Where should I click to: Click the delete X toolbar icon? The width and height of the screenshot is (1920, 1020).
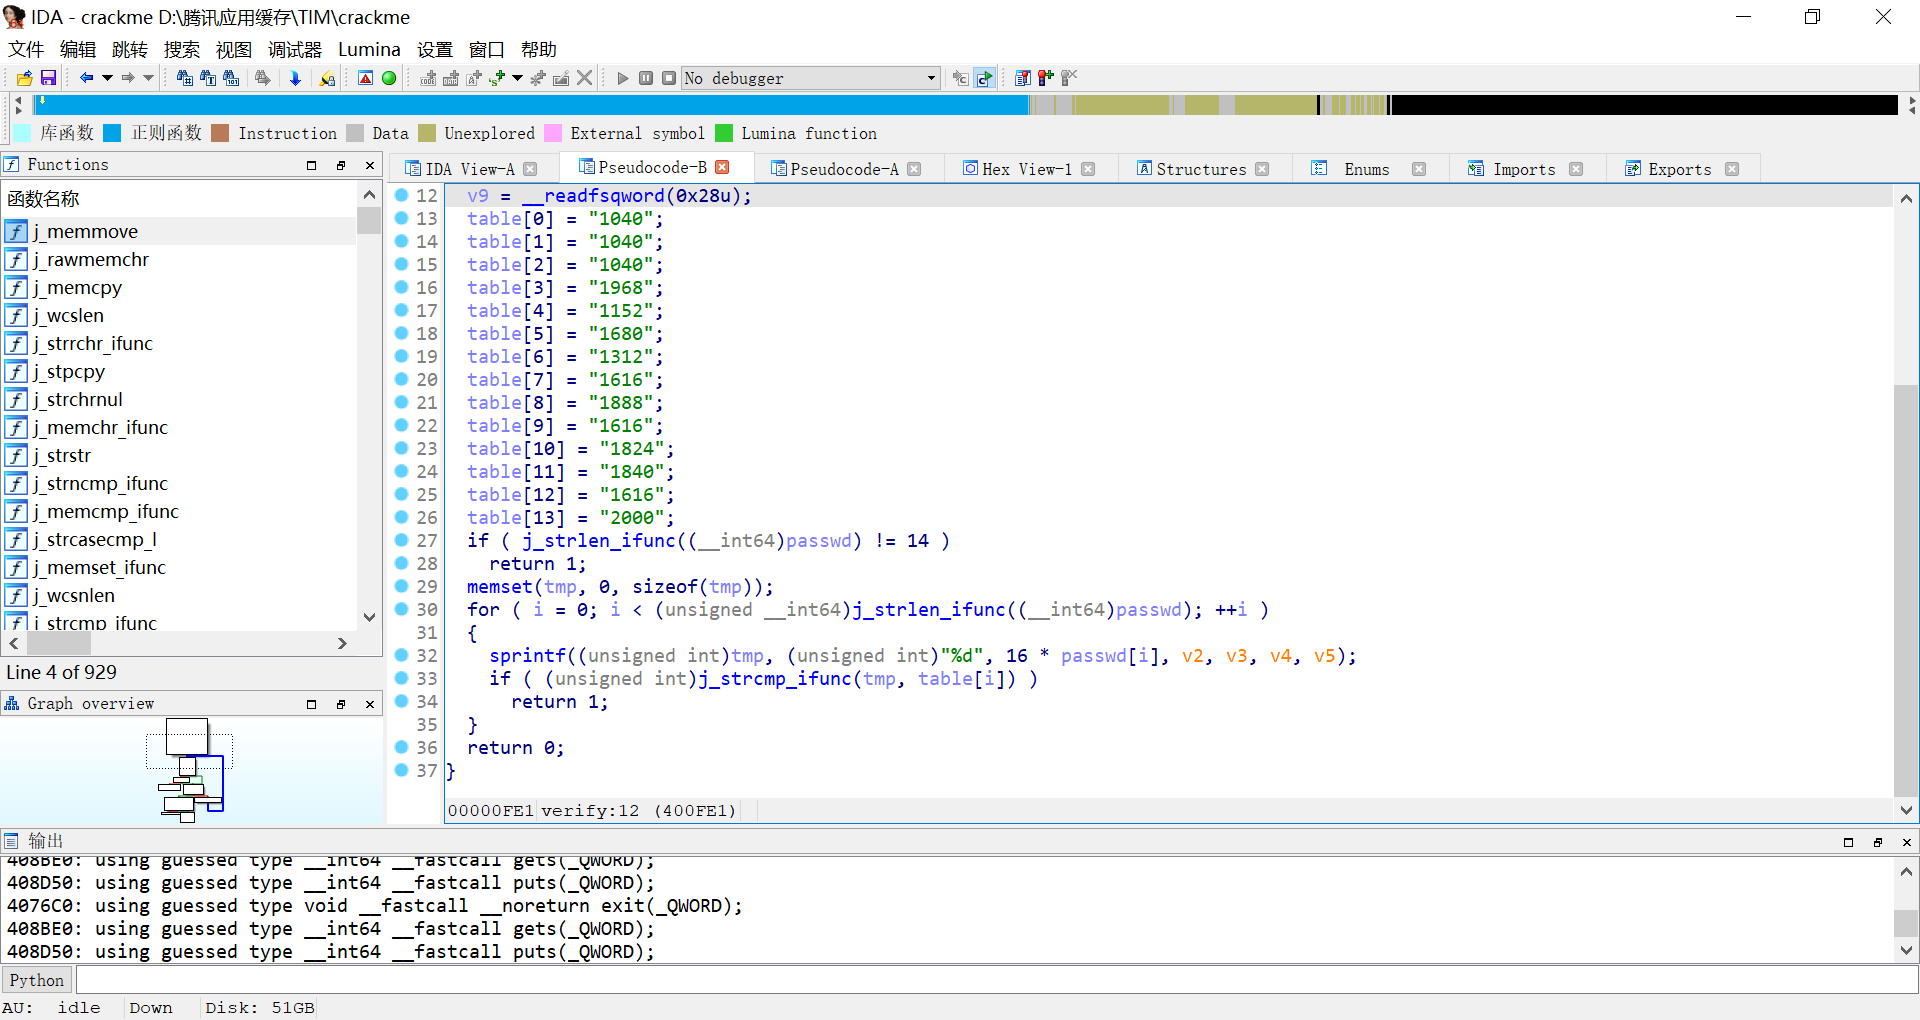pos(585,78)
